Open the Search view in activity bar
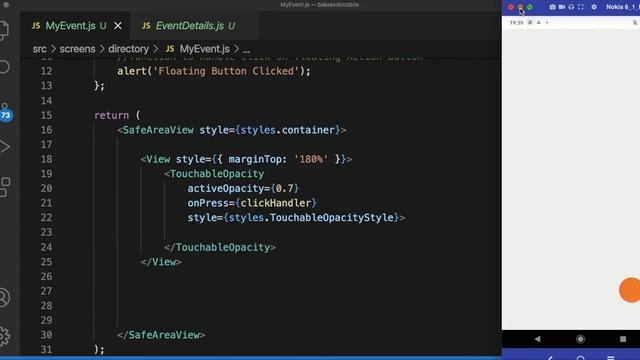This screenshot has width=640, height=360. [4, 67]
